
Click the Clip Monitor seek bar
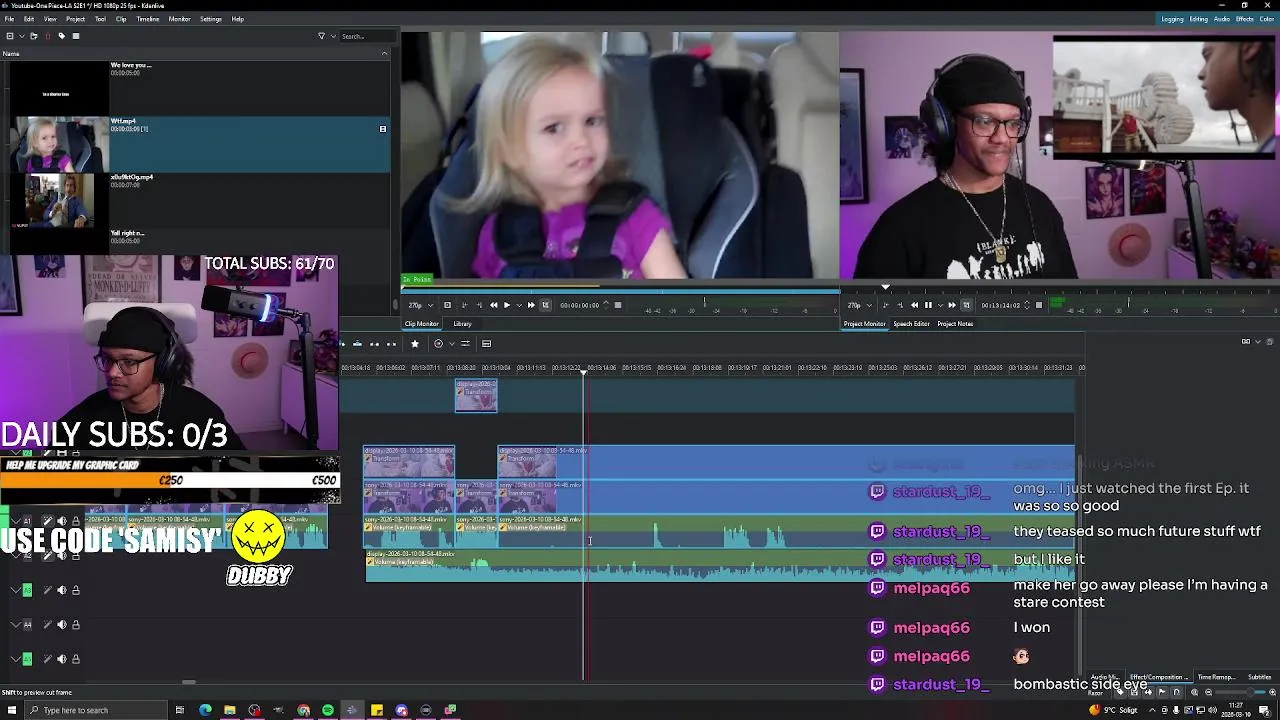pyautogui.click(x=620, y=291)
